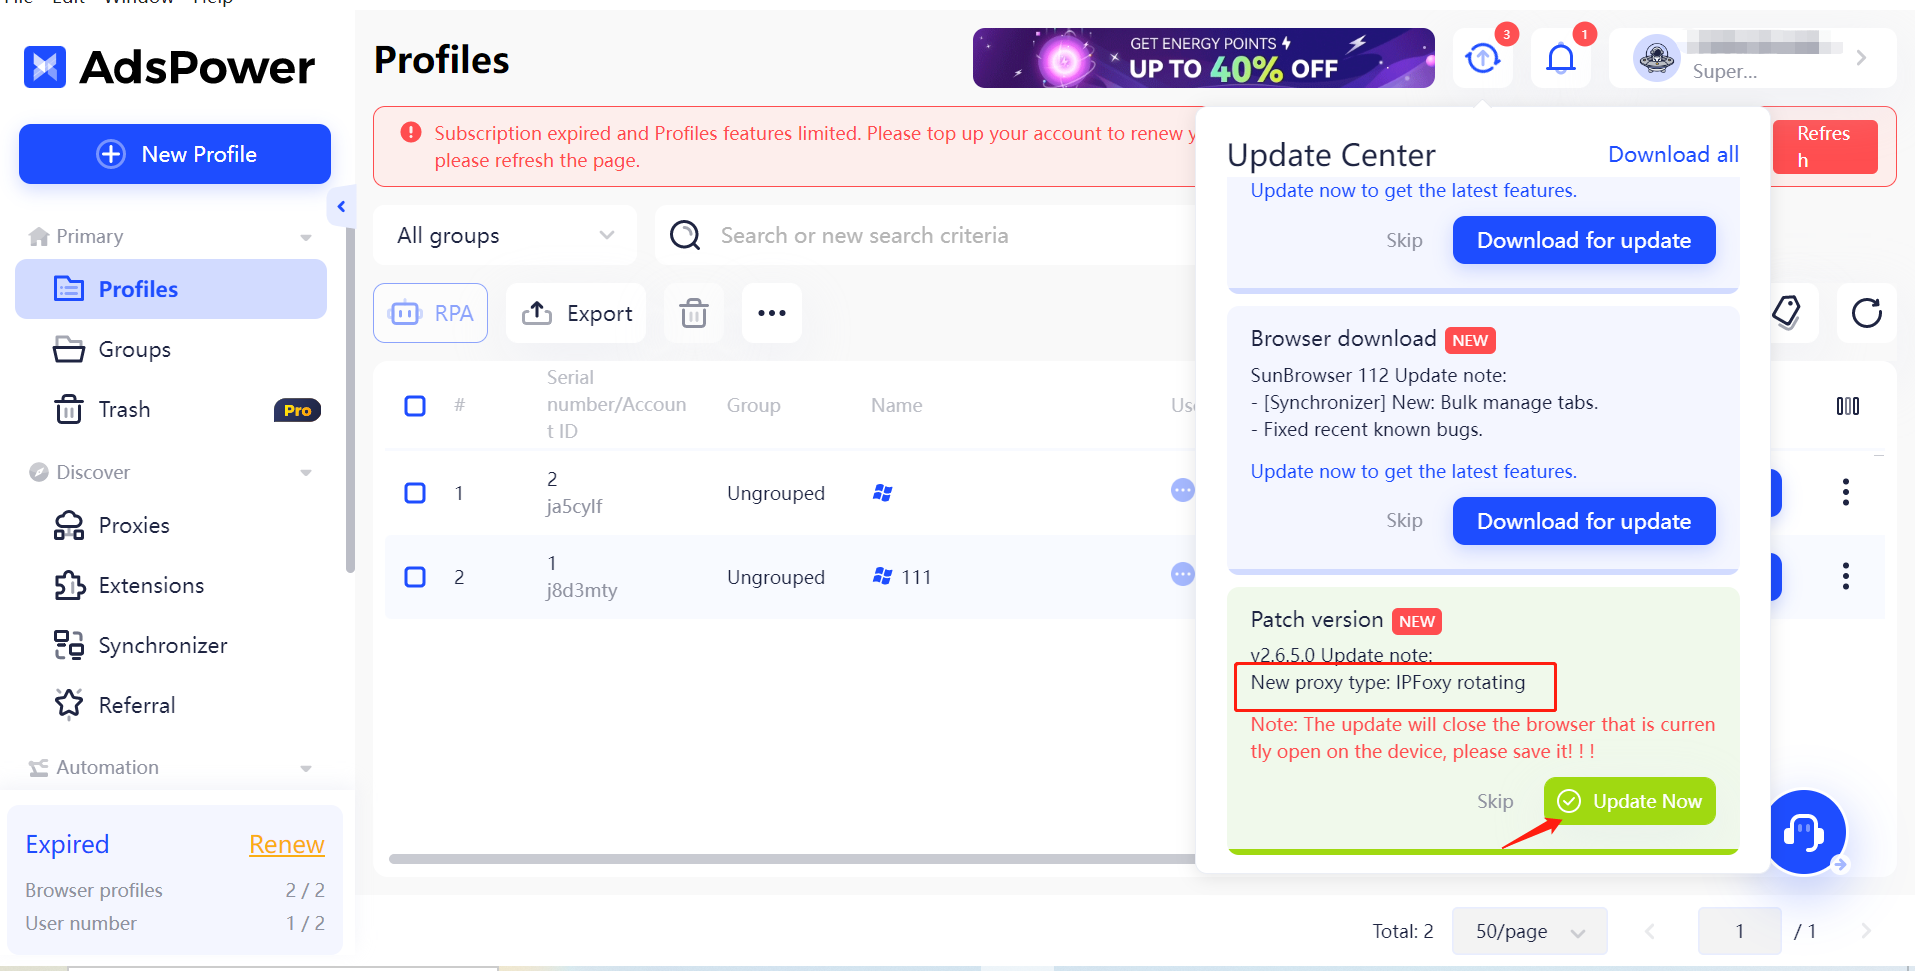Open column settings icon

click(x=1848, y=406)
